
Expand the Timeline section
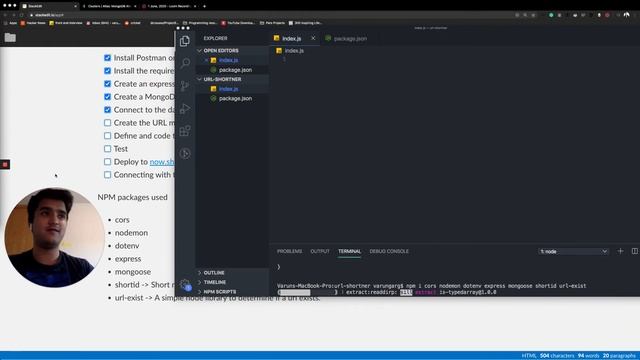tap(232, 282)
